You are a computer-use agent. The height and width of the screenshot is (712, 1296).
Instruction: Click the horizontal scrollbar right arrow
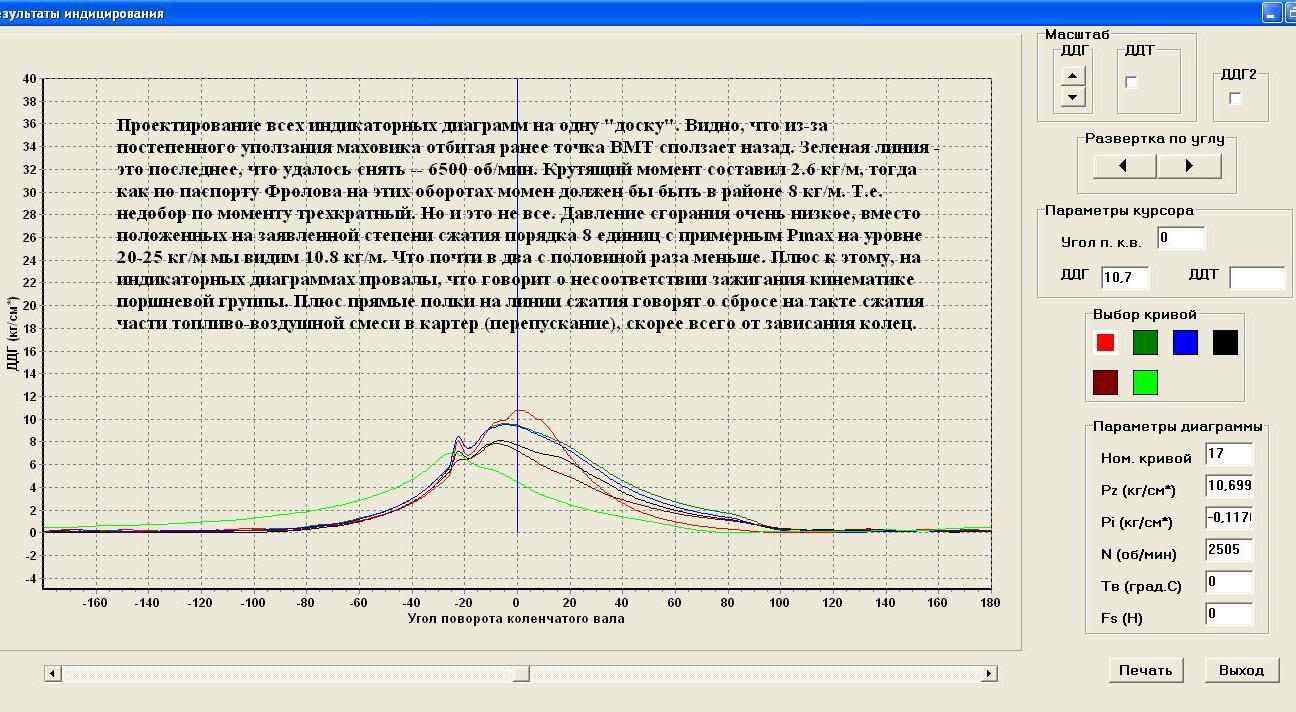989,674
